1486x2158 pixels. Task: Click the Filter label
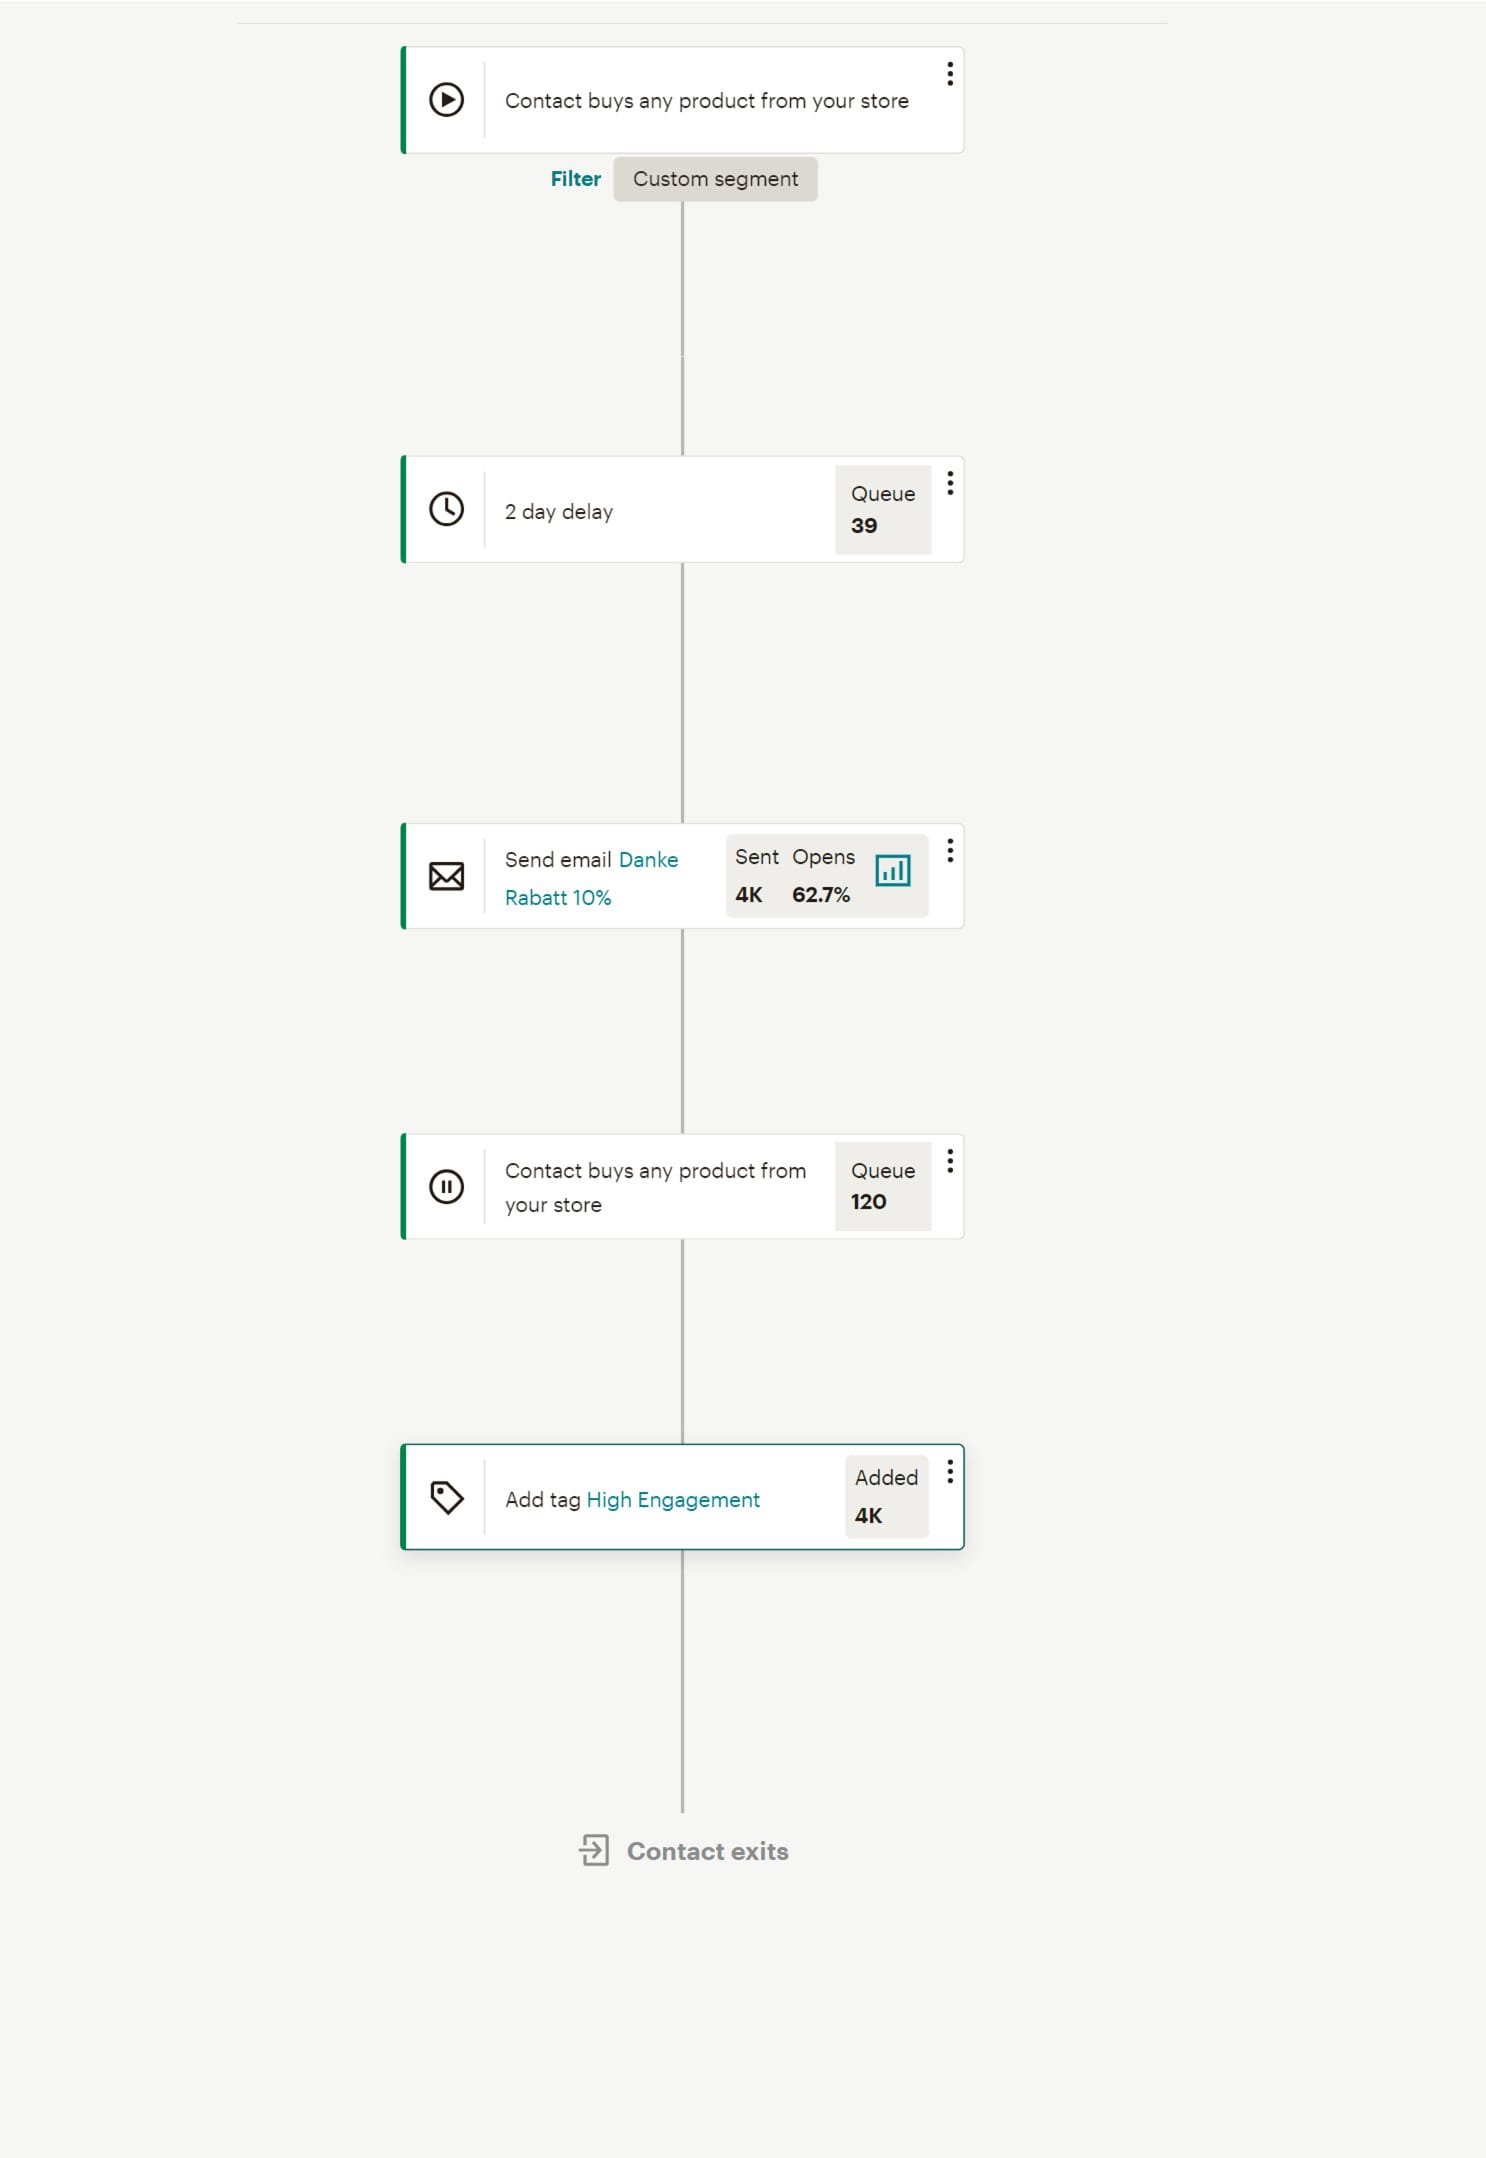point(576,179)
